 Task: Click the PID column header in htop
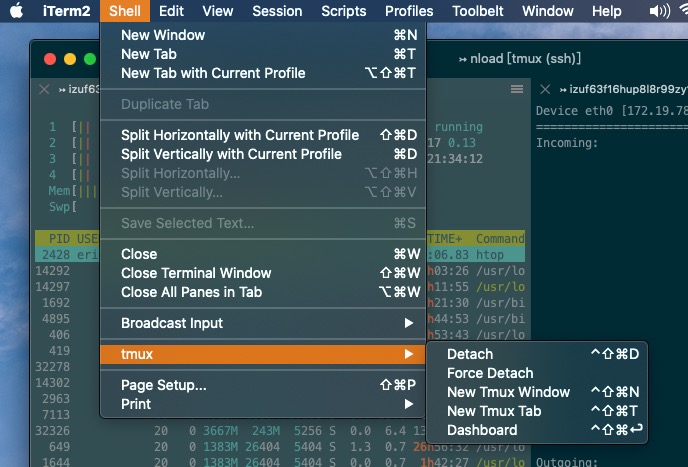(x=59, y=239)
